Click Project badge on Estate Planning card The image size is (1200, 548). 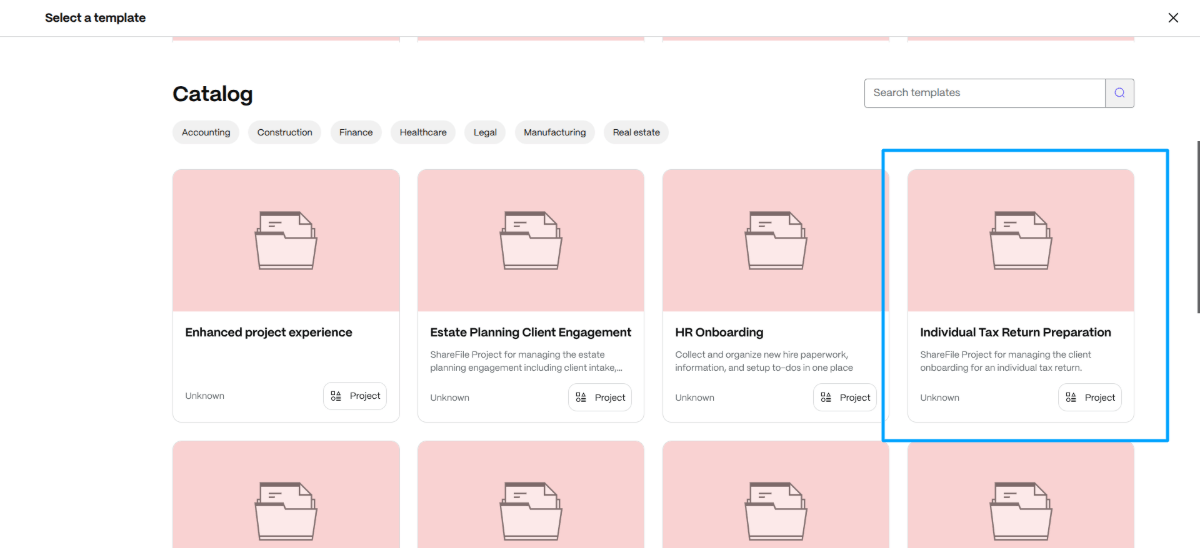tap(600, 397)
